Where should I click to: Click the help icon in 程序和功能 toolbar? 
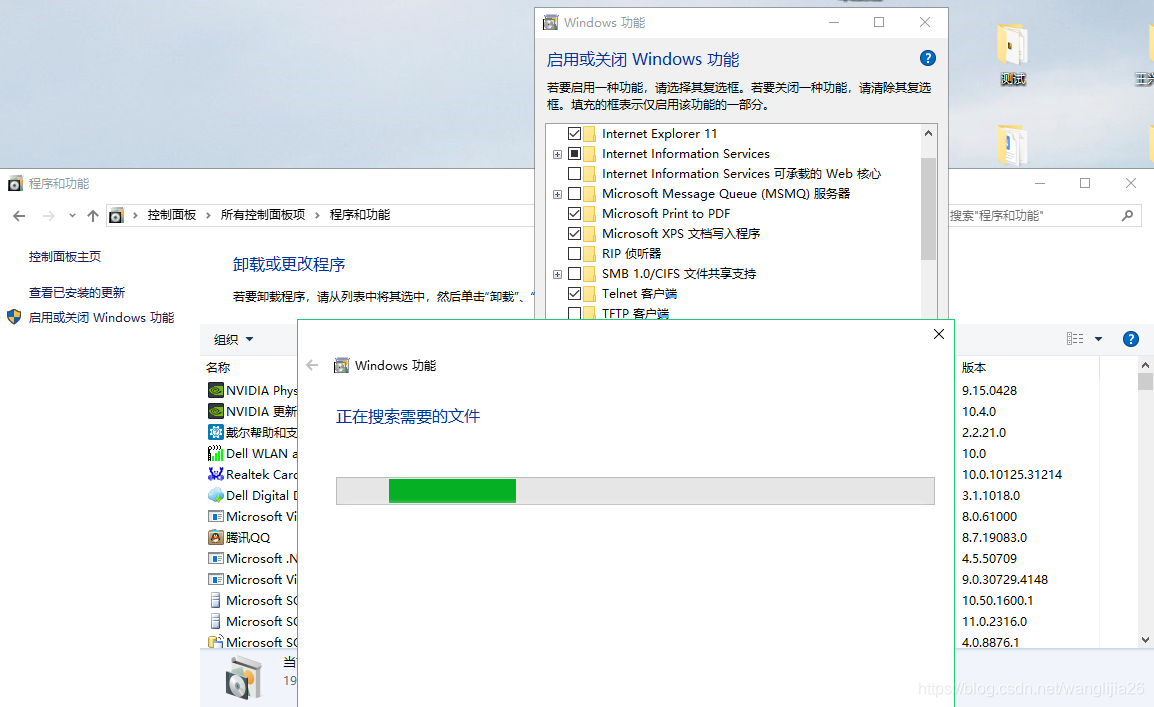click(1130, 338)
